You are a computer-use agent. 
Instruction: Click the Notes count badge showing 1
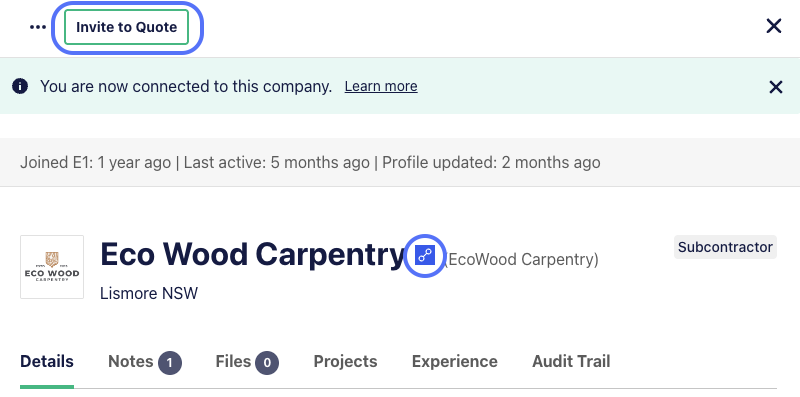pos(170,363)
